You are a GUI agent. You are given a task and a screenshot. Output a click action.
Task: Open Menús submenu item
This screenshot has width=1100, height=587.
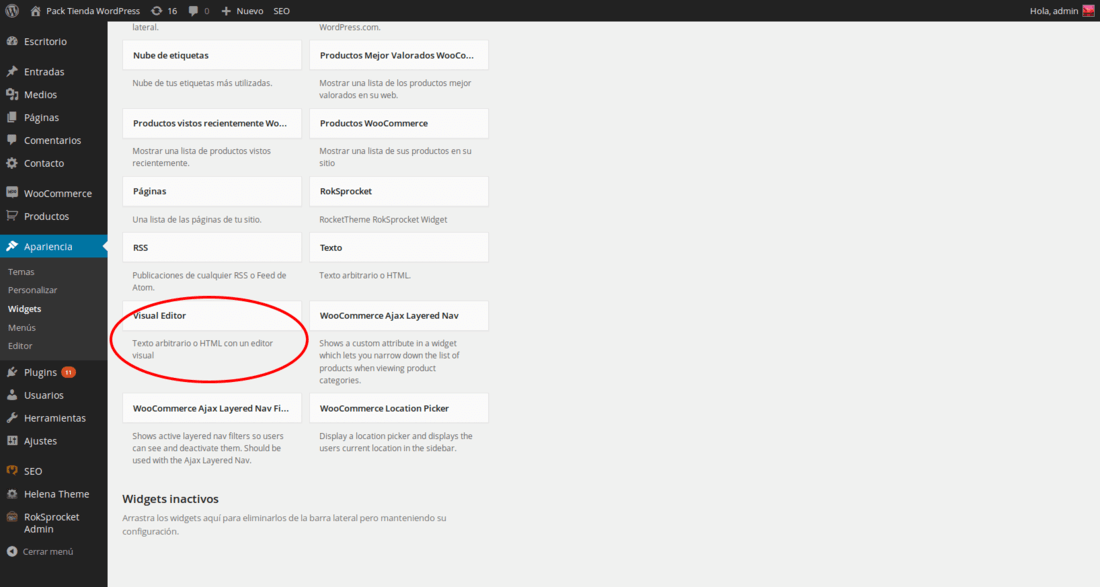coord(22,328)
